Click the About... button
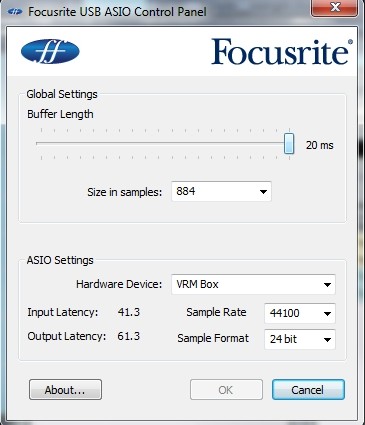 [x=65, y=390]
